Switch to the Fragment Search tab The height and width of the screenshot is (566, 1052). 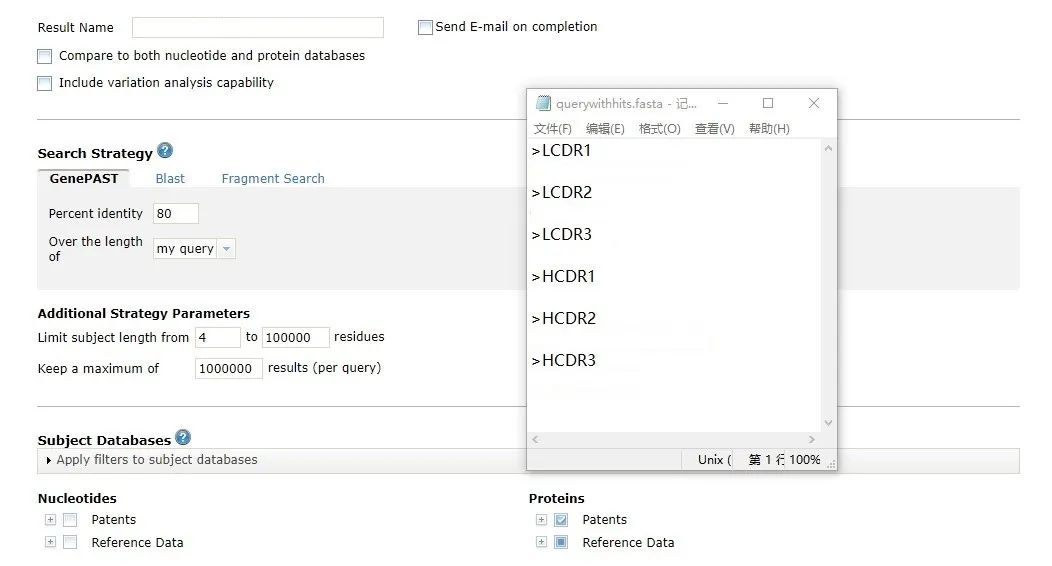[273, 179]
